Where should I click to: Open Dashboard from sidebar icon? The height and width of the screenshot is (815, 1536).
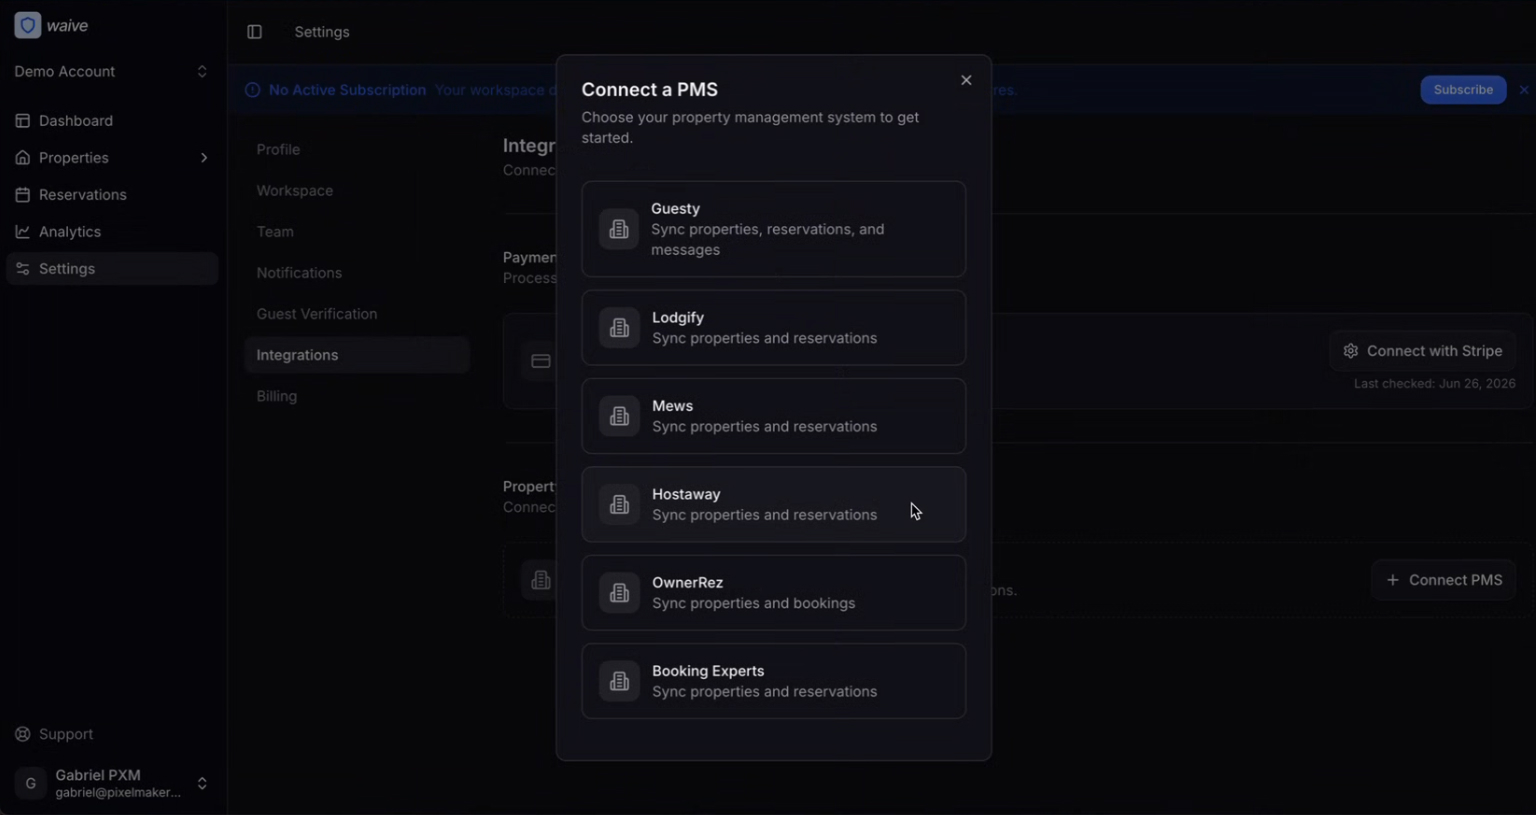(22, 121)
